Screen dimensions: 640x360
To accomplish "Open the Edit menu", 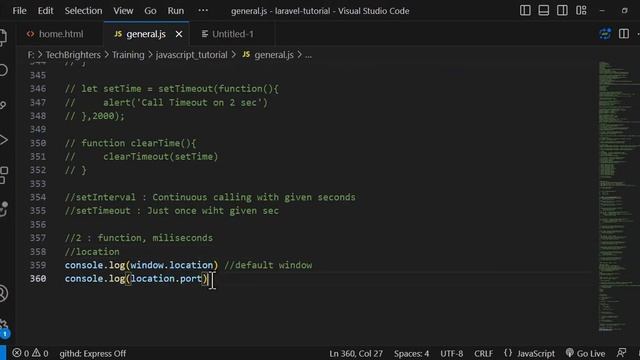I will 45,11.
